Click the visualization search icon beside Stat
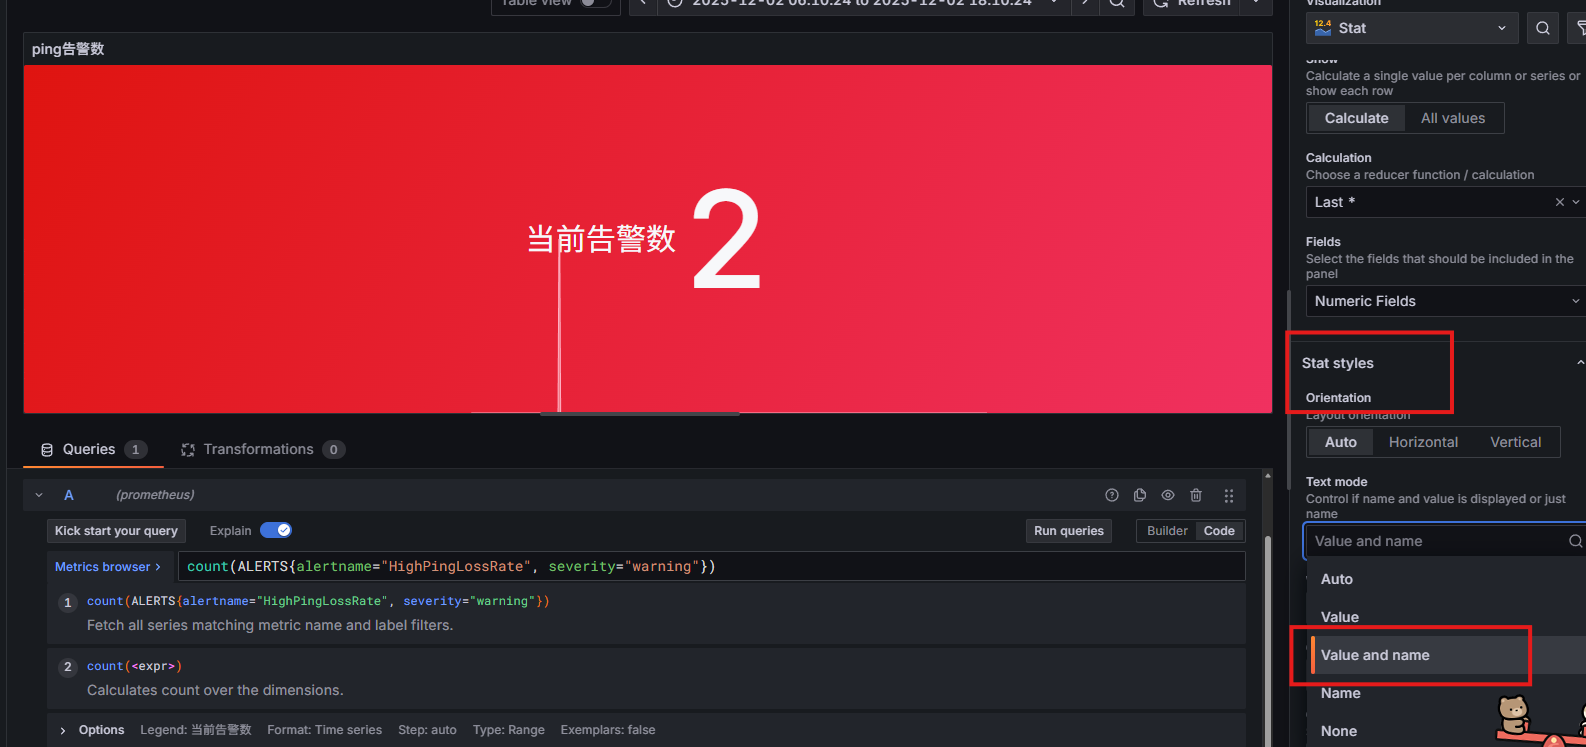 [x=1542, y=28]
